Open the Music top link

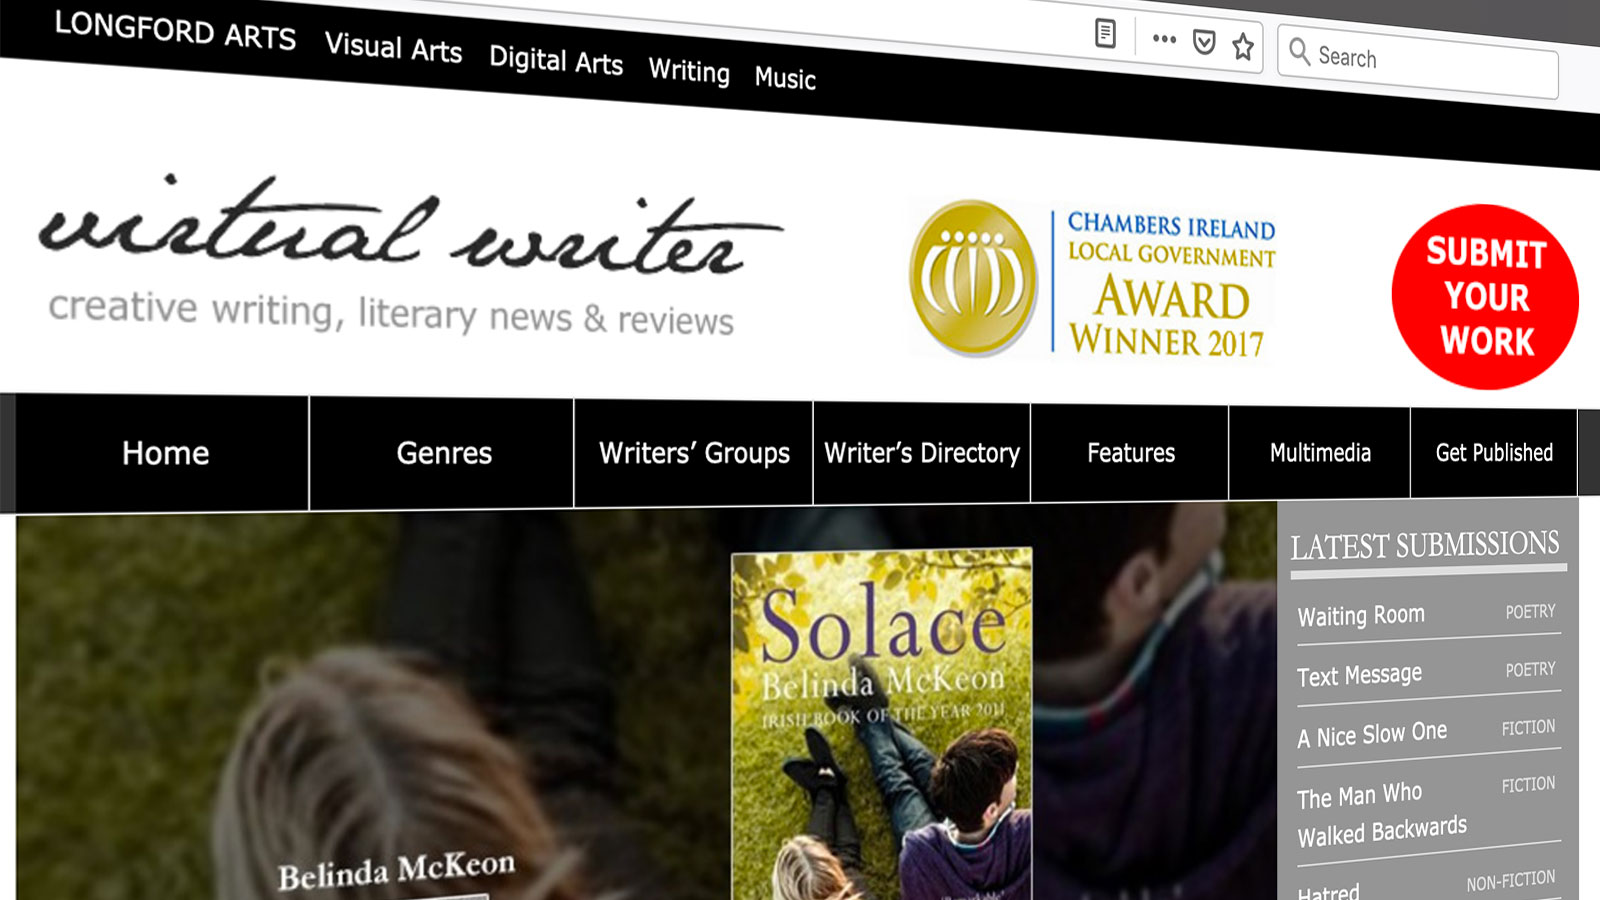pos(785,77)
